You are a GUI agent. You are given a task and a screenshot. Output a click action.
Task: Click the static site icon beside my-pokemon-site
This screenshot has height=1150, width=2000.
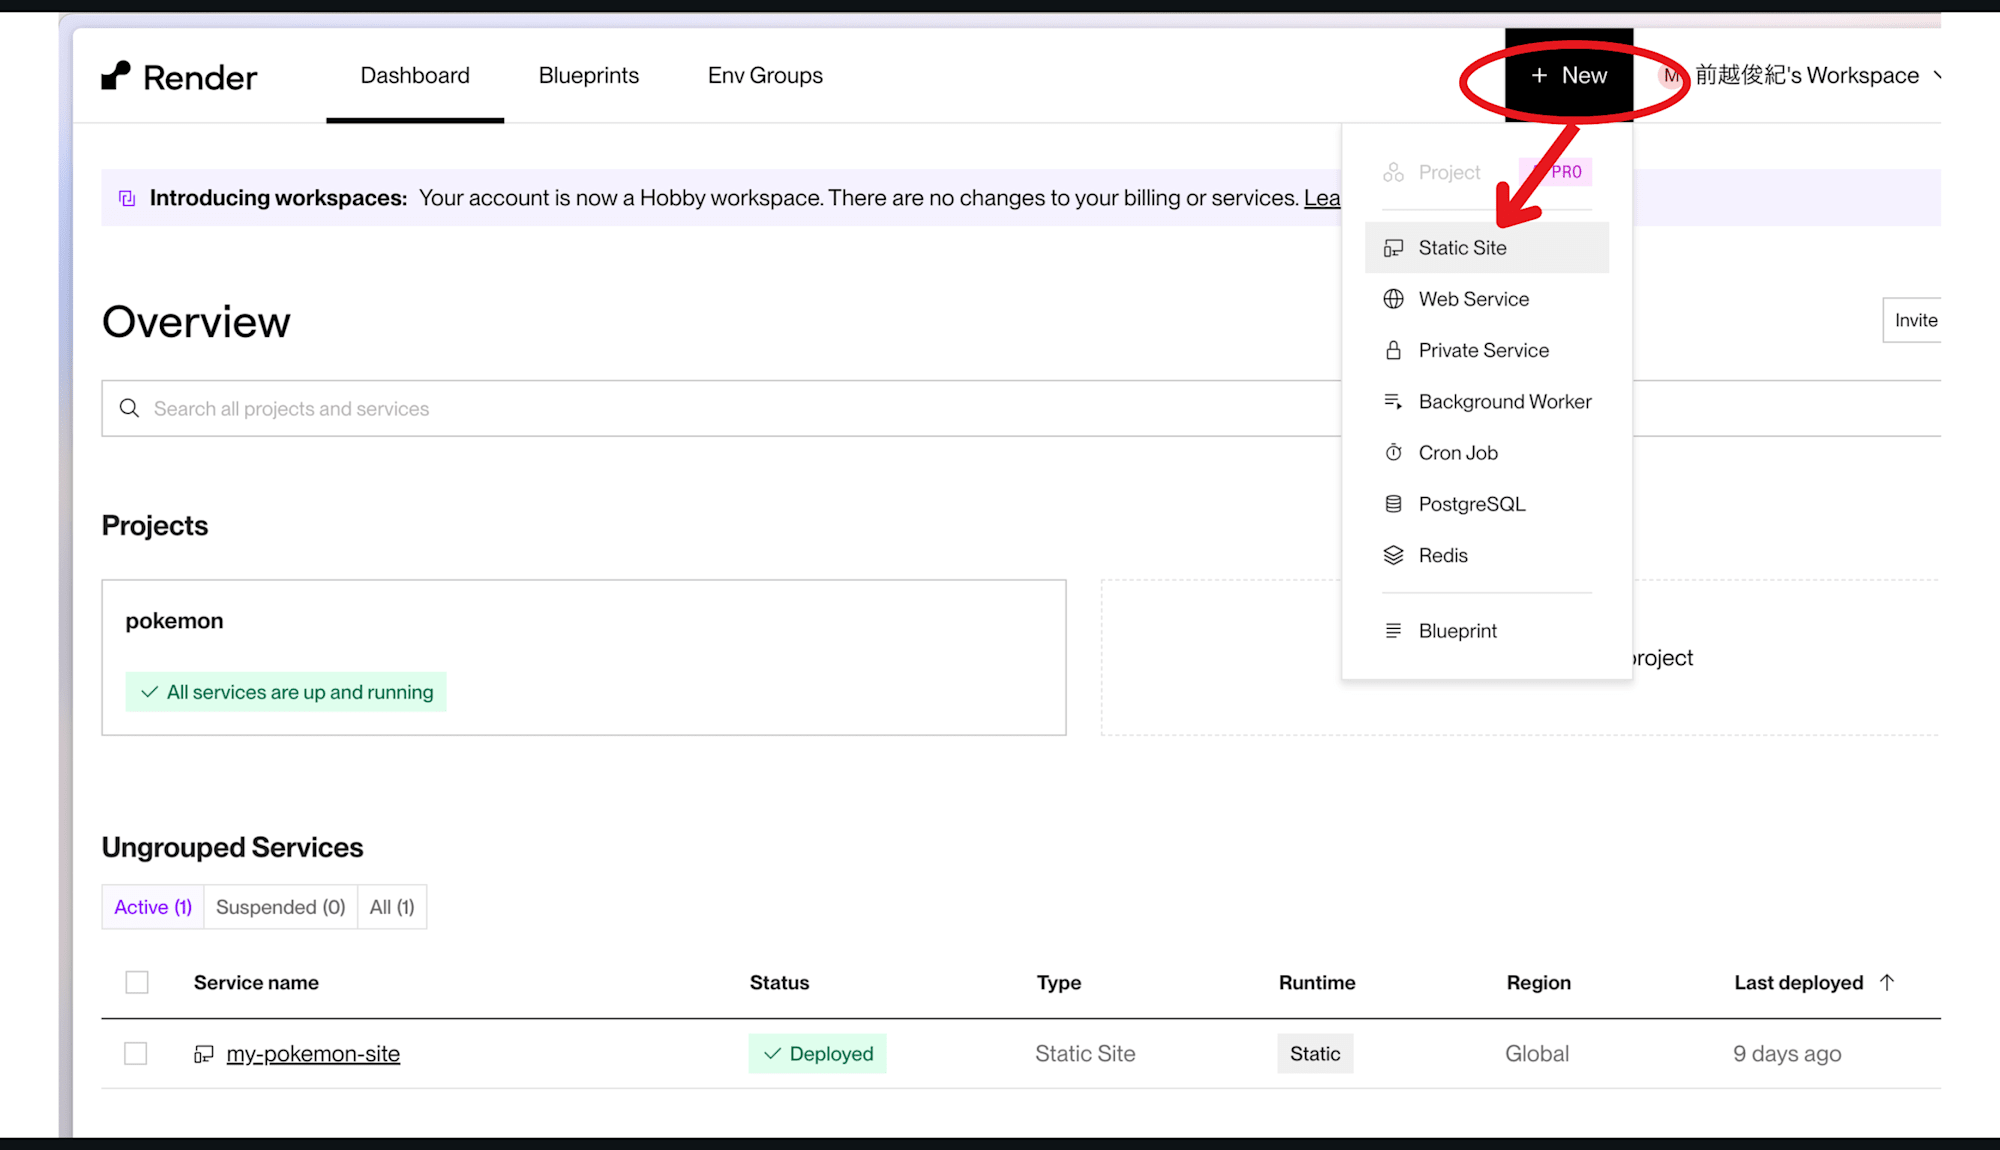[204, 1054]
